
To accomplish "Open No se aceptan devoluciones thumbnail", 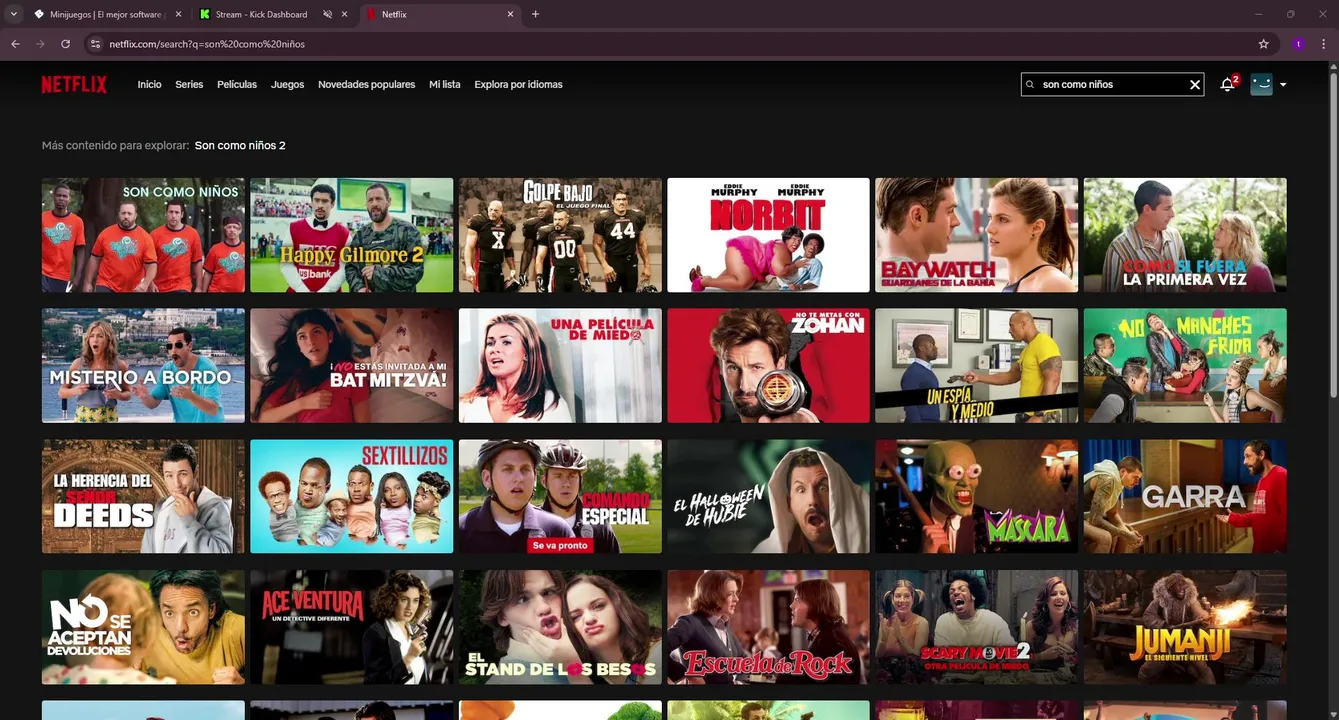I will (x=143, y=627).
